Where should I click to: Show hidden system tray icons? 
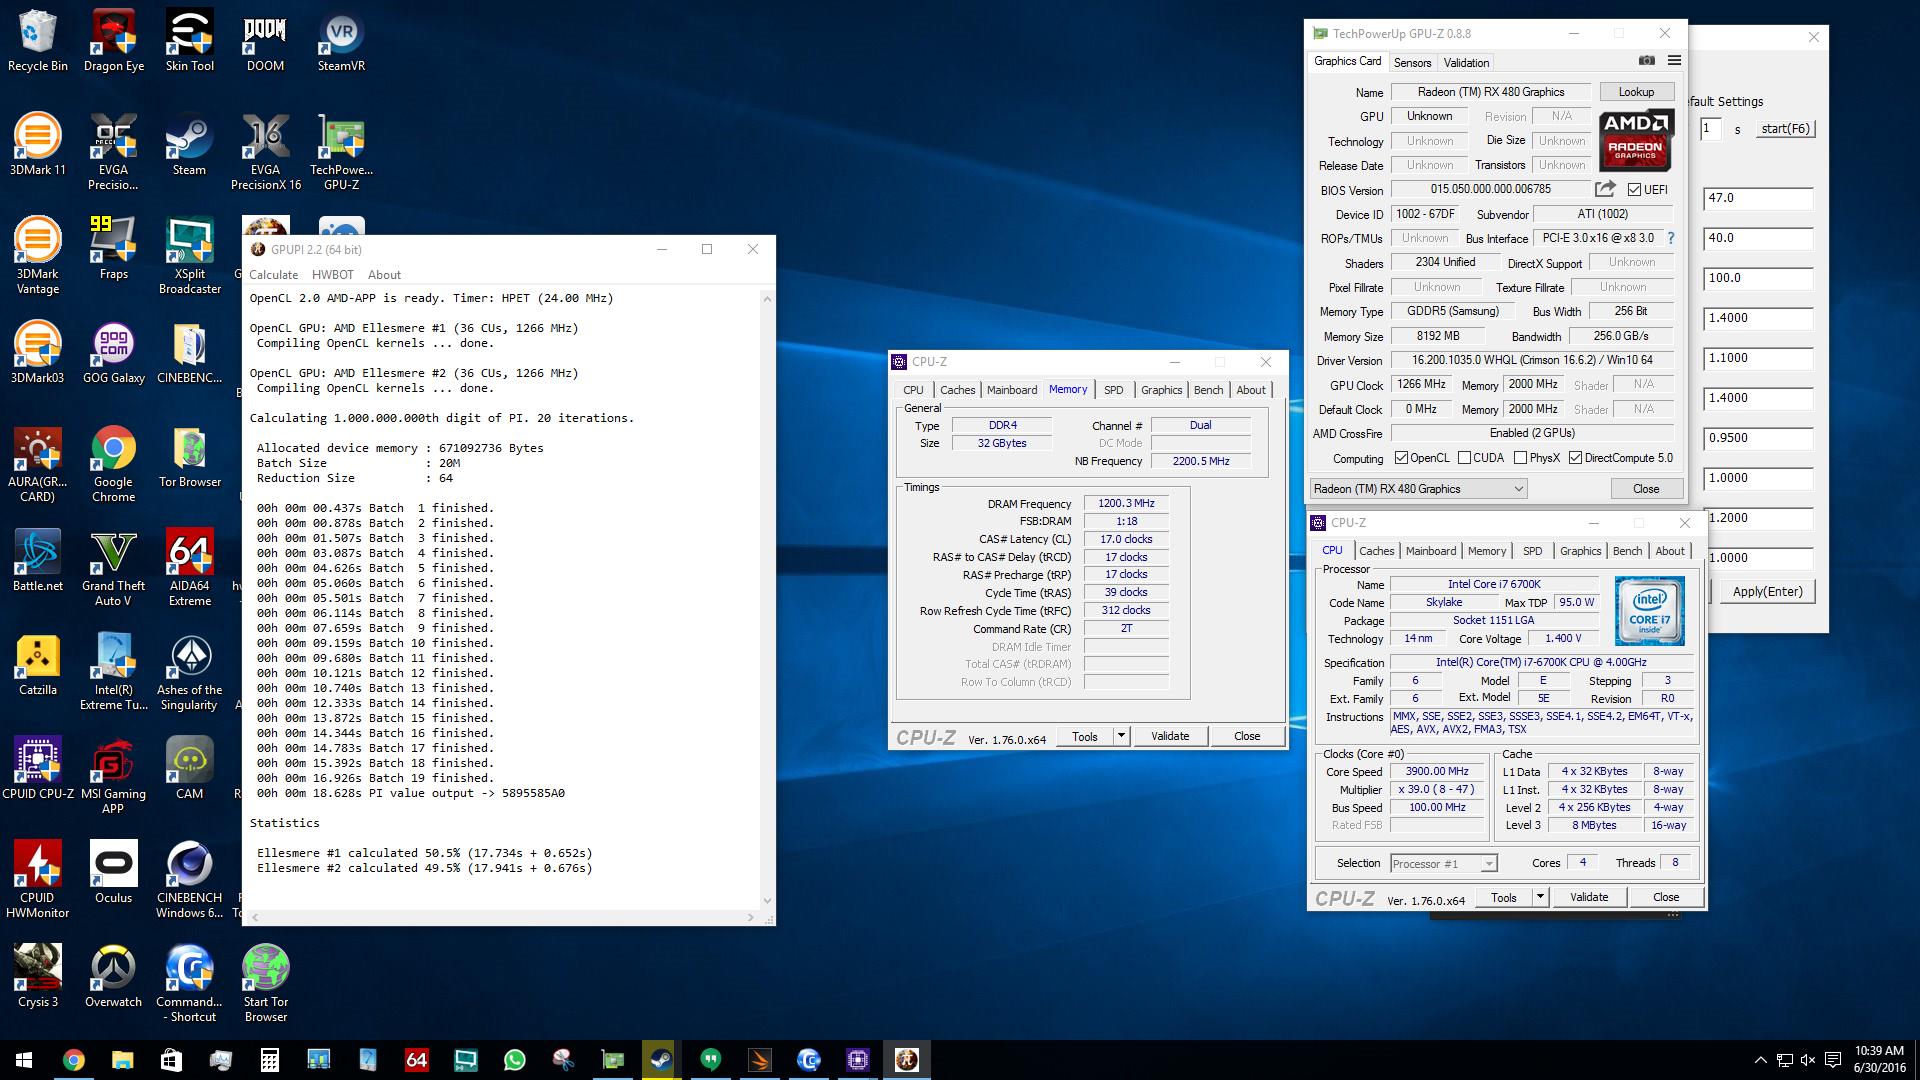(1760, 1060)
